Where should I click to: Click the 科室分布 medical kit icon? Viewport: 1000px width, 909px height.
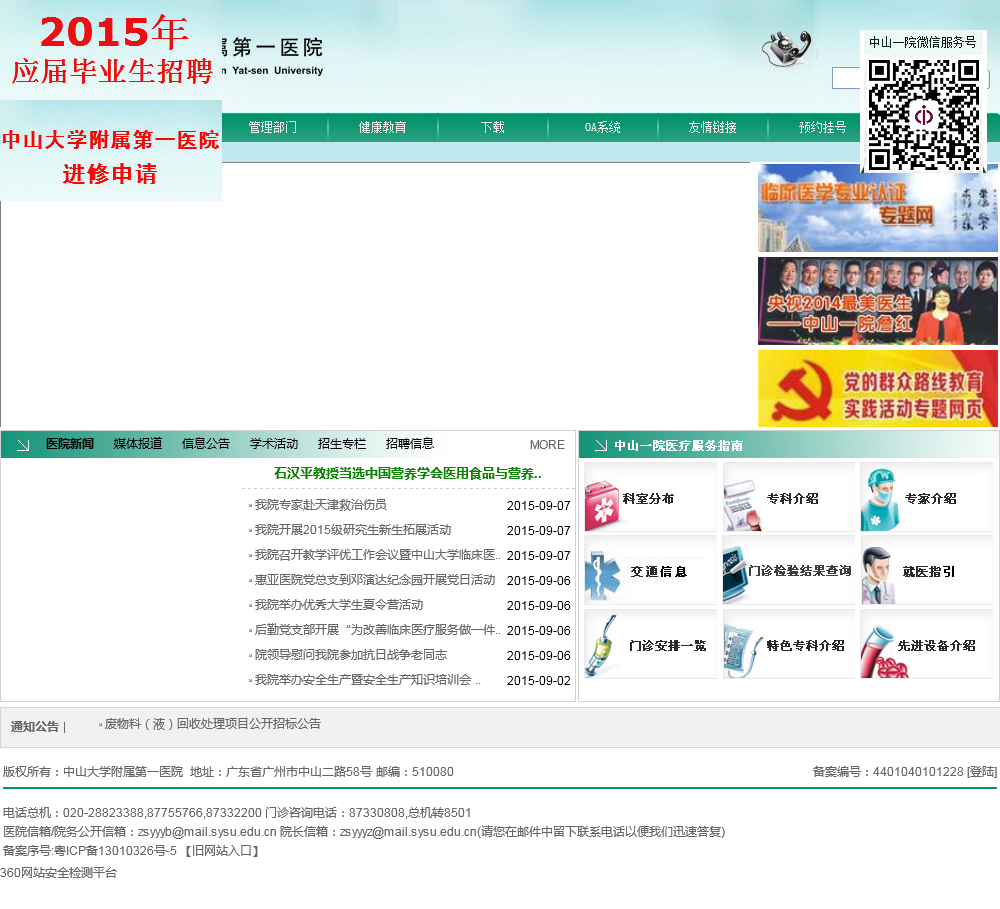(602, 505)
